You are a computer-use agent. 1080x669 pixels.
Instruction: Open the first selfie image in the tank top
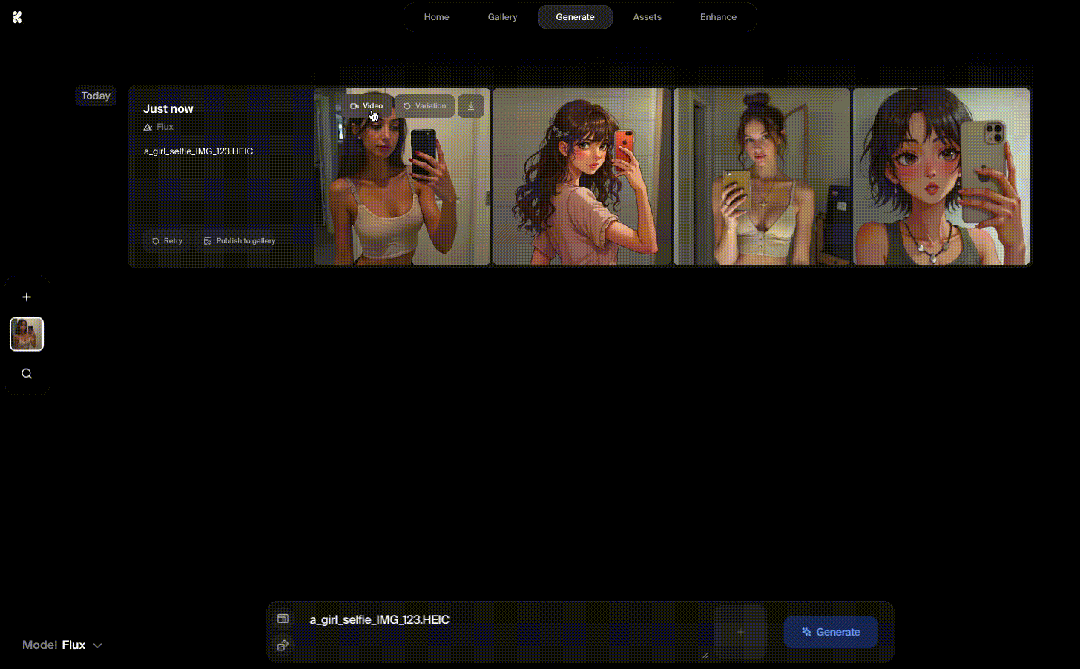(402, 176)
